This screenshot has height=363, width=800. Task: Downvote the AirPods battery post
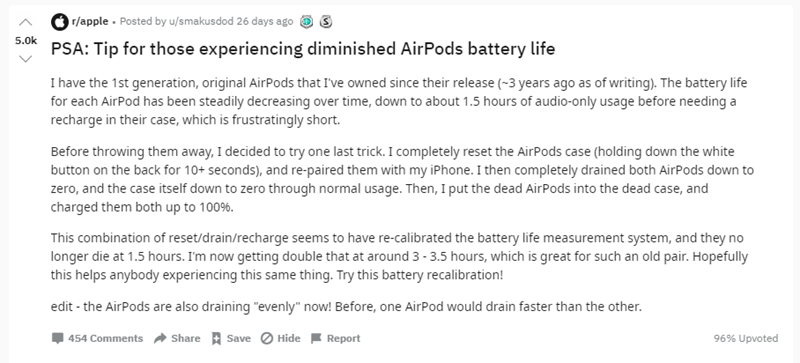pyautogui.click(x=25, y=59)
